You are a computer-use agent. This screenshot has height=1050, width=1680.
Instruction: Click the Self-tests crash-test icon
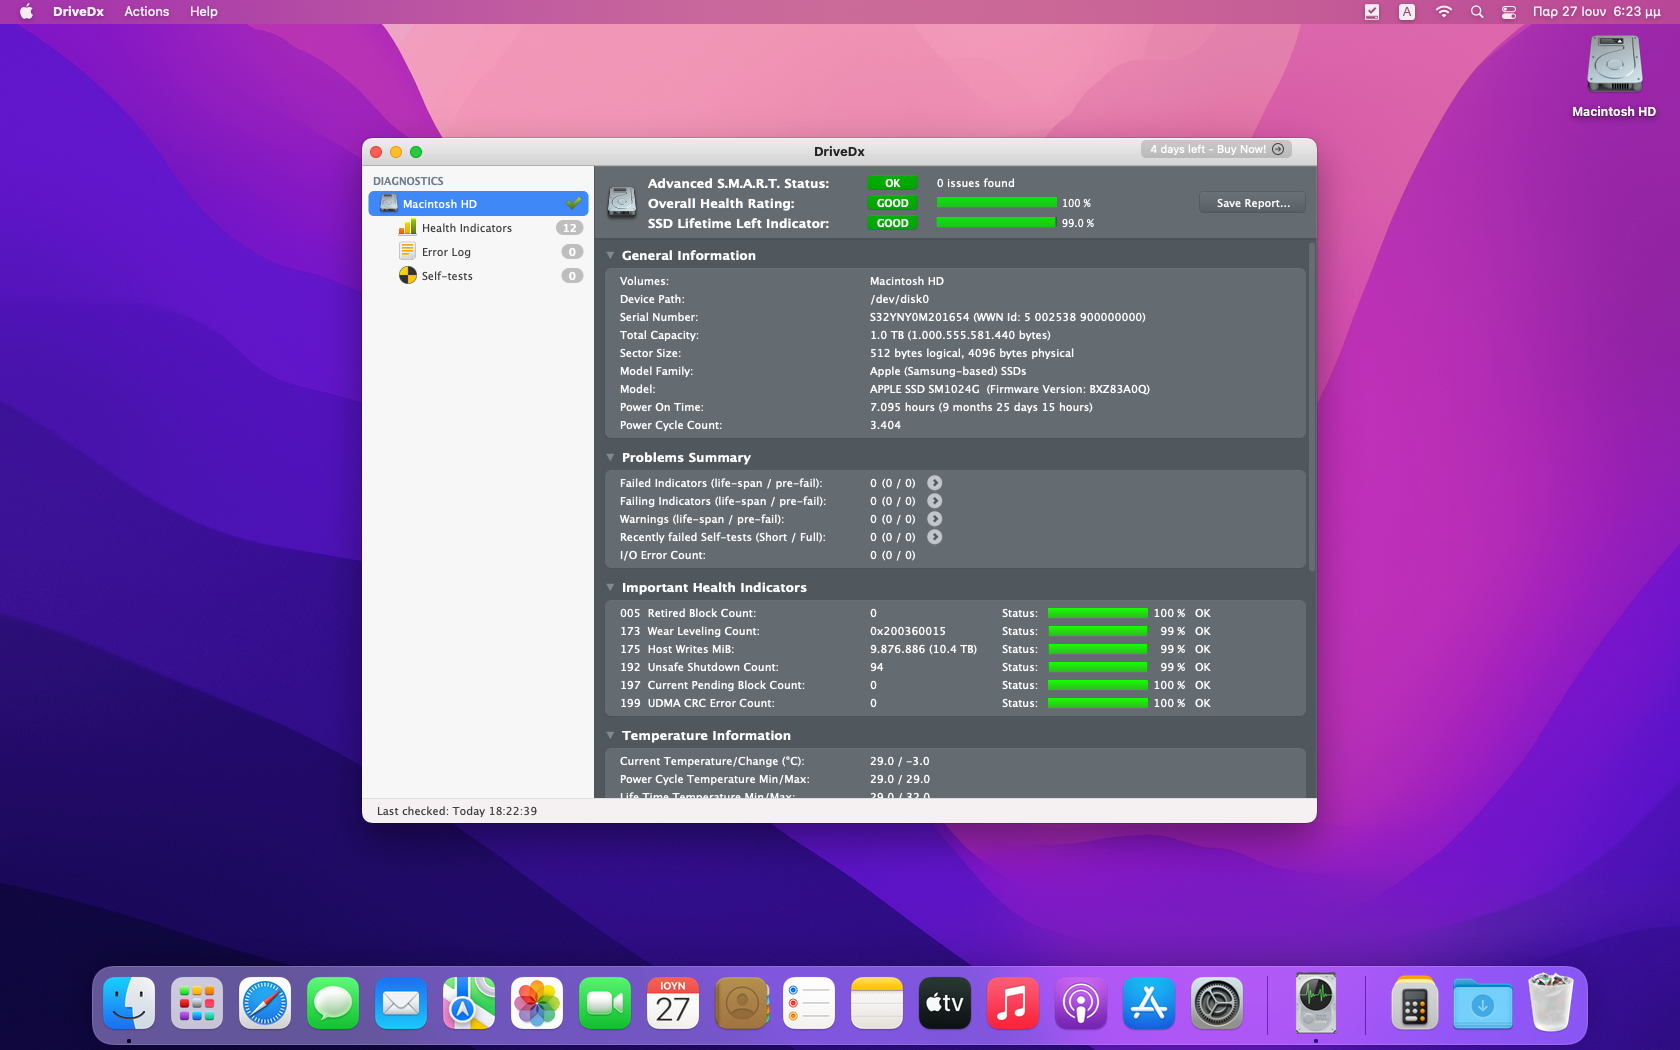[x=407, y=276]
